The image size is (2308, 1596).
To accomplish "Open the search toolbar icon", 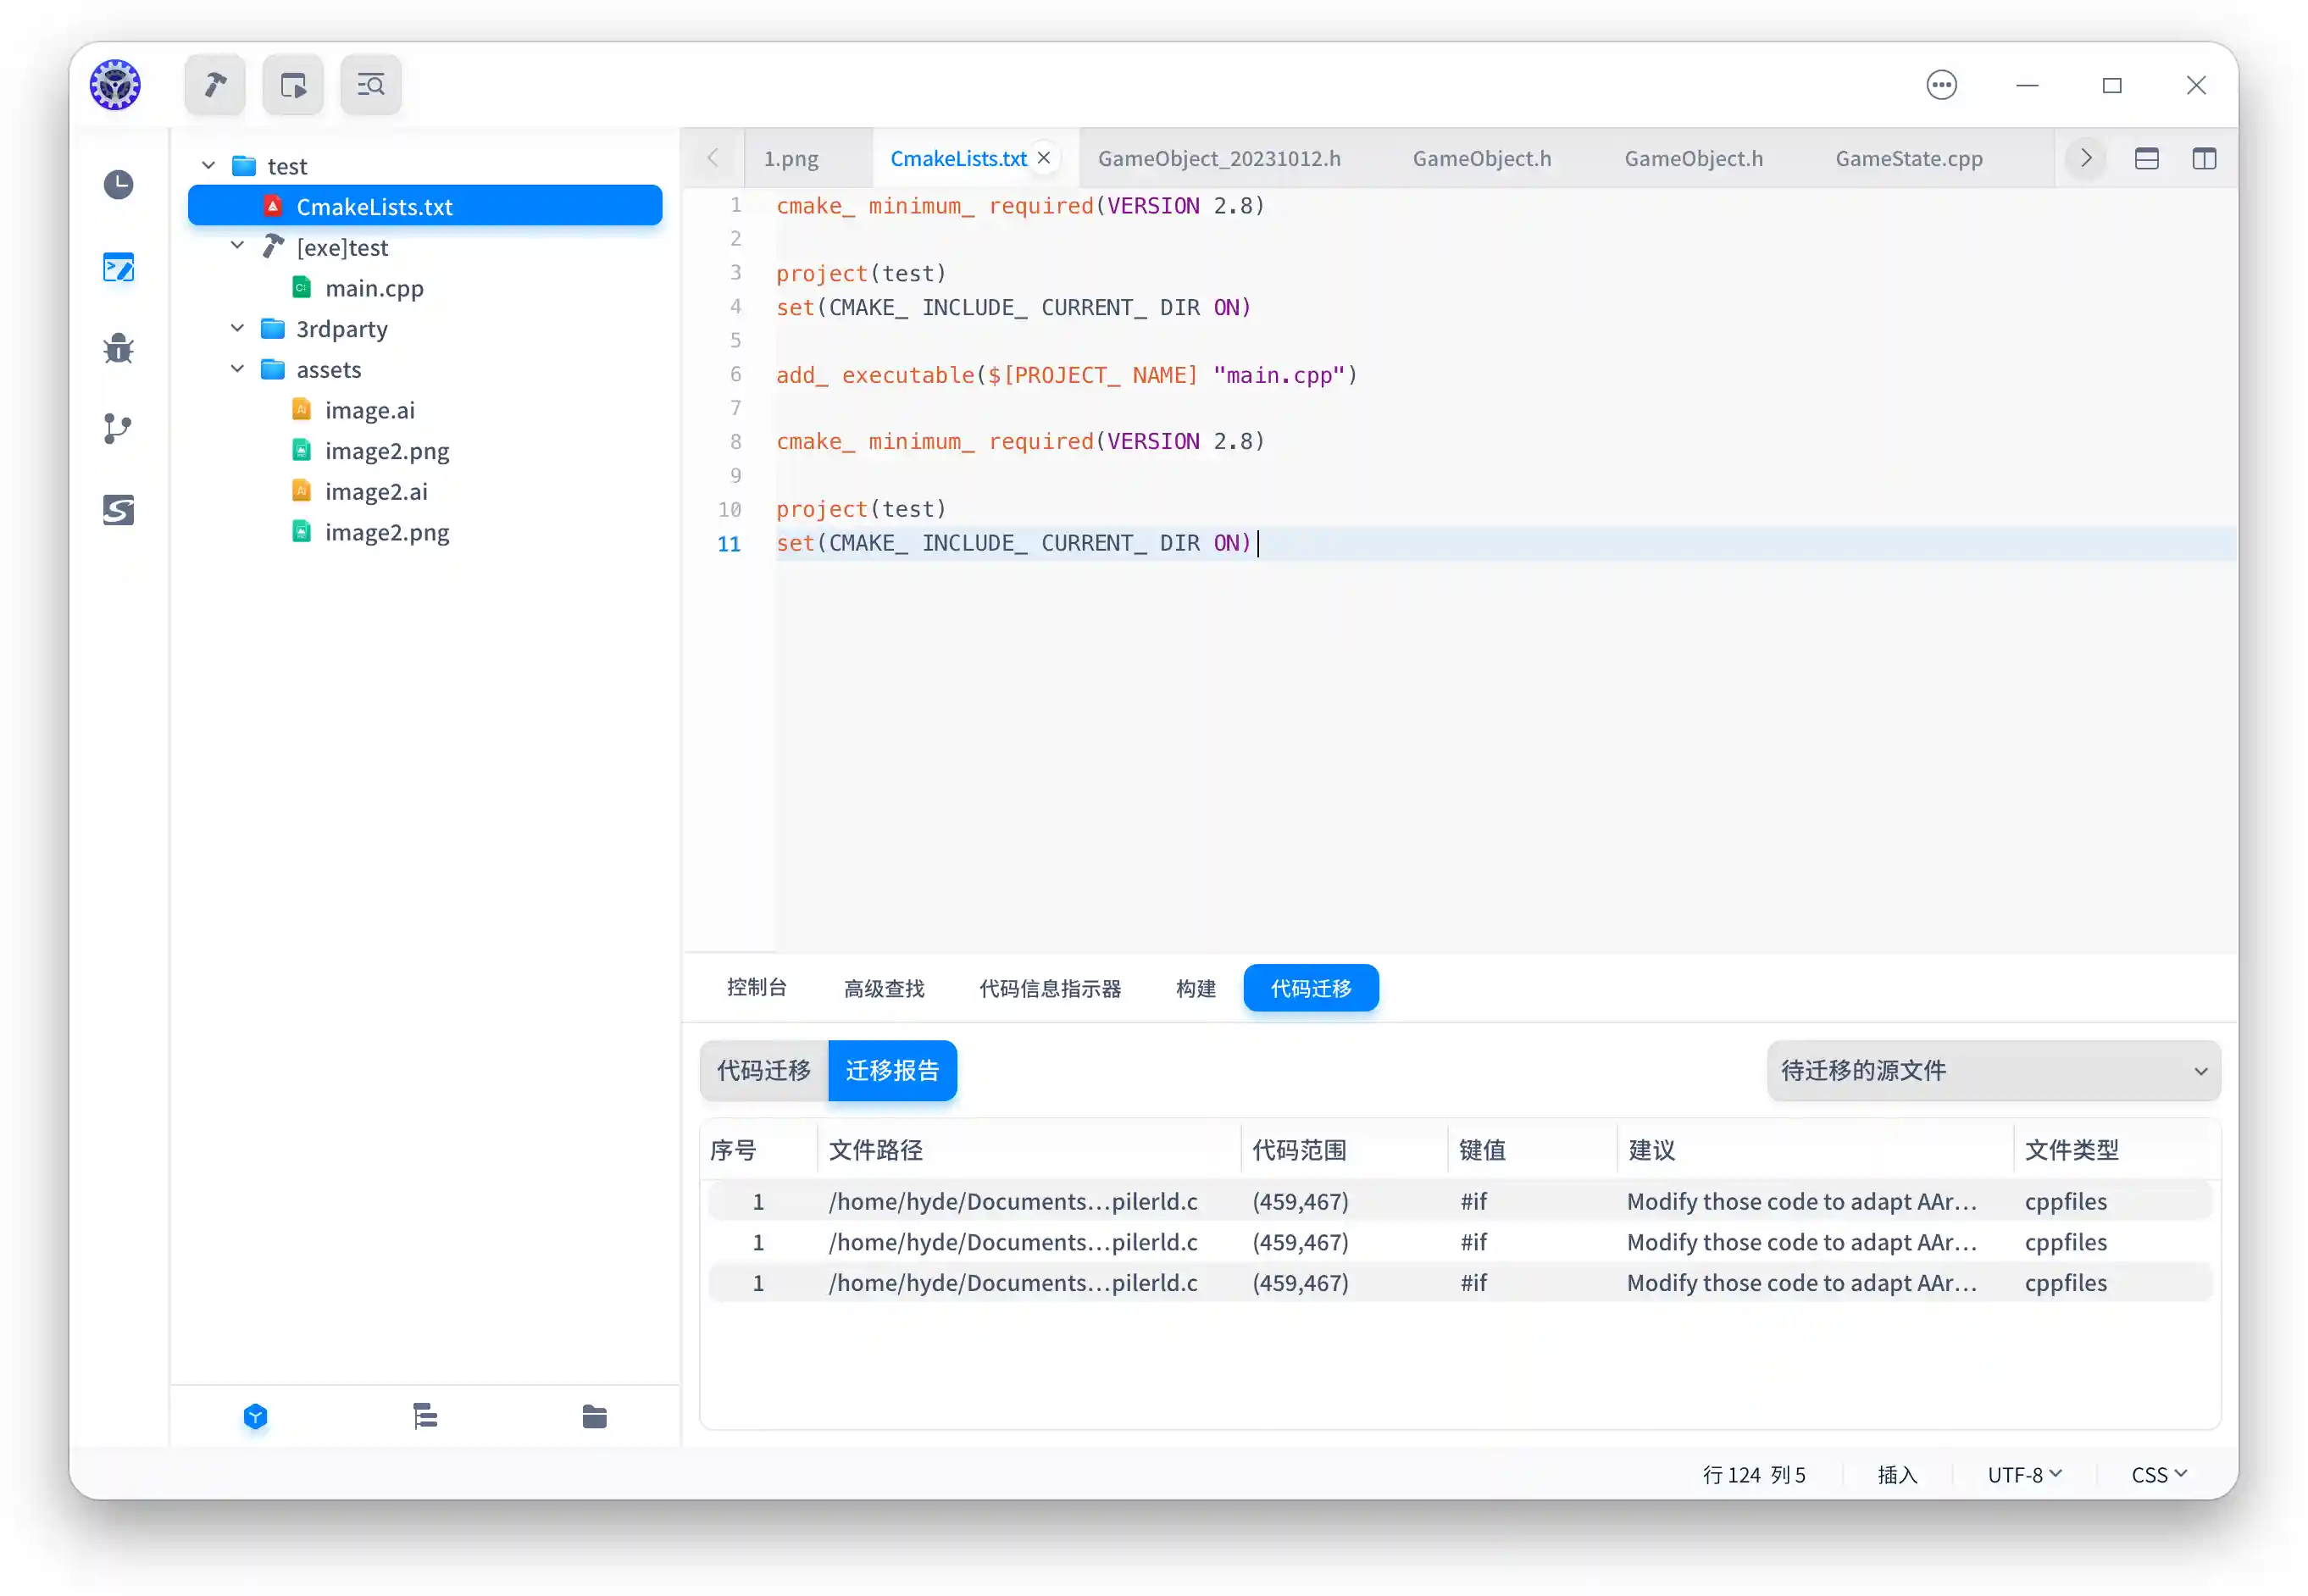I will (x=371, y=85).
